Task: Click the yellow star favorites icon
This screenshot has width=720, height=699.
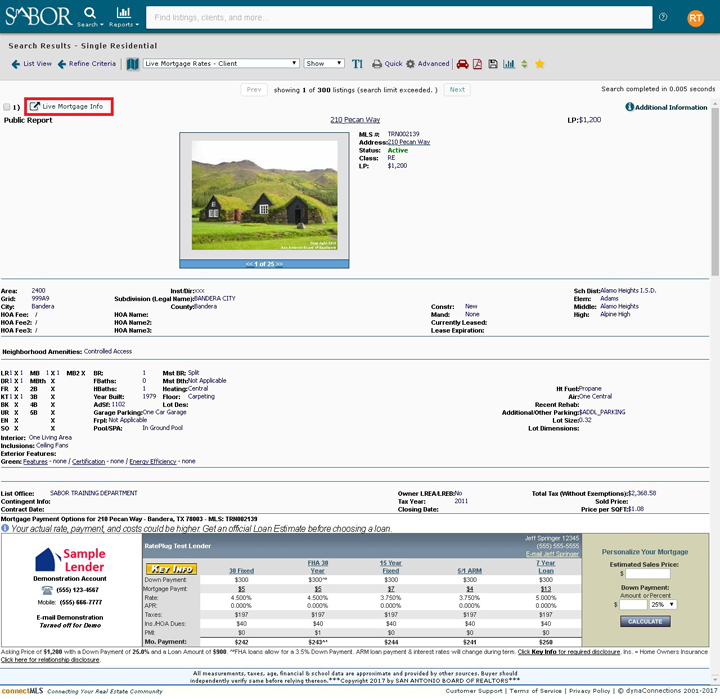Action: [540, 64]
